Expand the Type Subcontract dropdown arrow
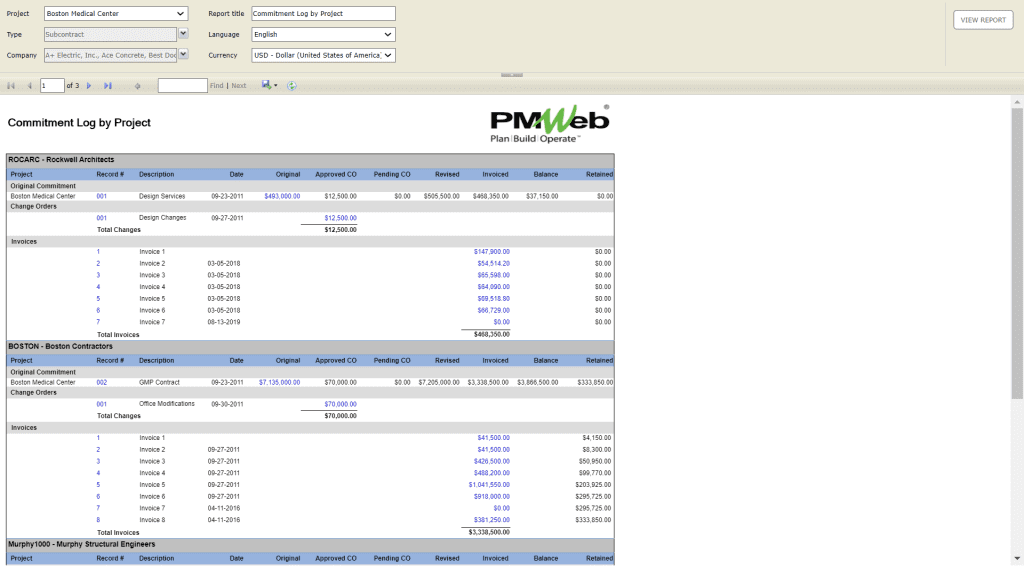 [x=184, y=33]
